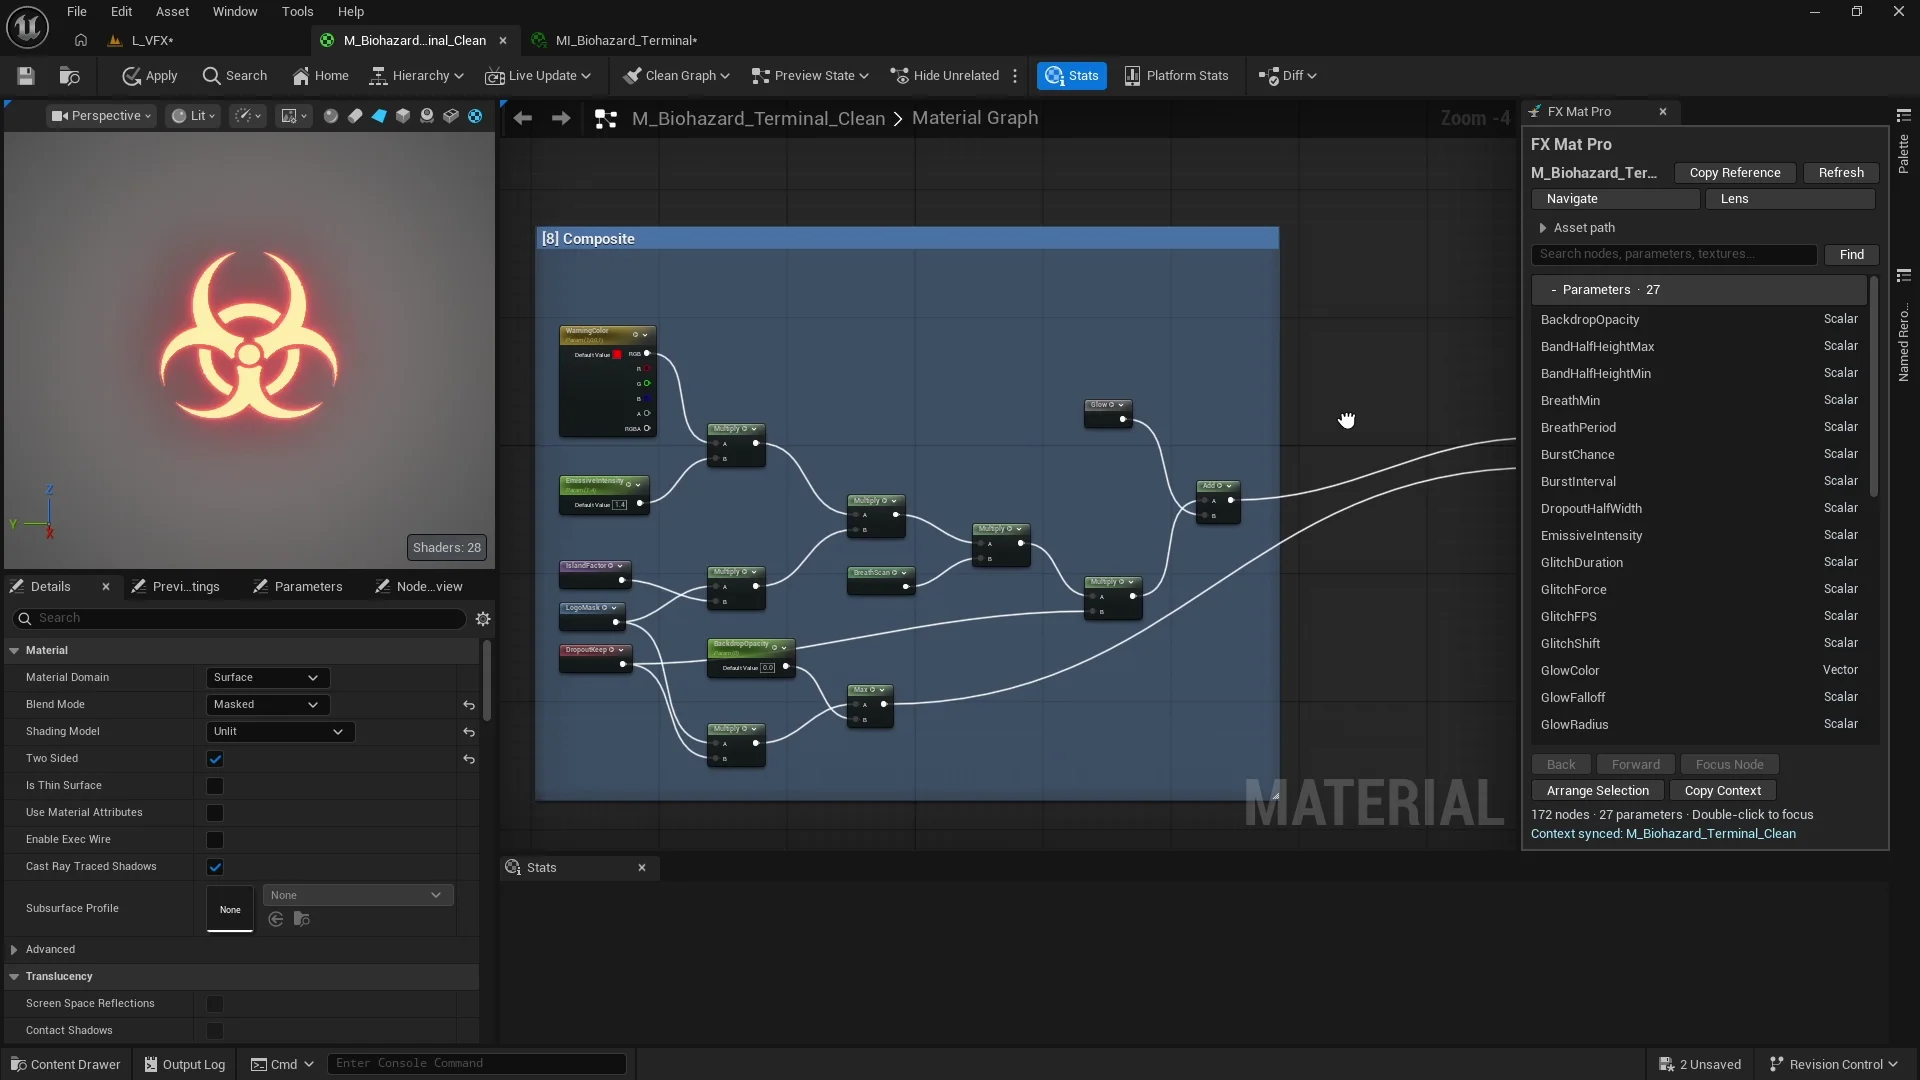Screen dimensions: 1920x1080
Task: Open Details search settings gear
Action: point(483,619)
